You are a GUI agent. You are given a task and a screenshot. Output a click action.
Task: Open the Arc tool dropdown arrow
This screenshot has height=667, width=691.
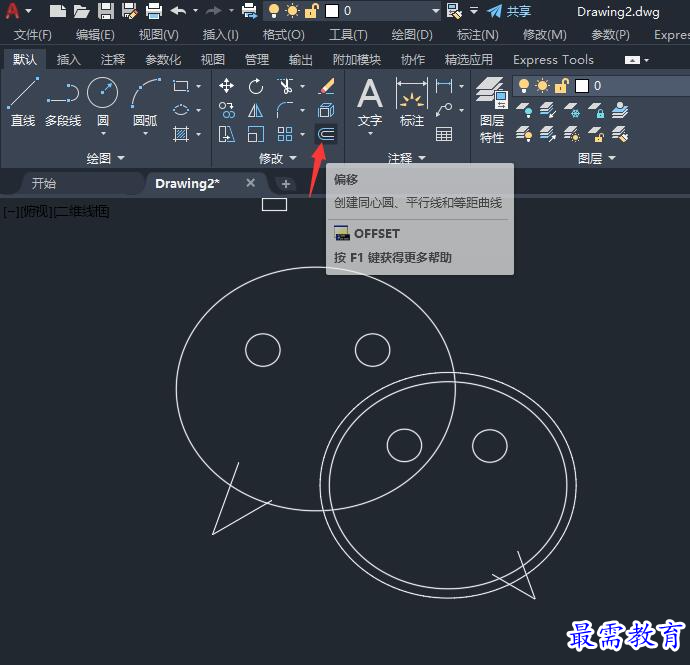click(x=145, y=133)
